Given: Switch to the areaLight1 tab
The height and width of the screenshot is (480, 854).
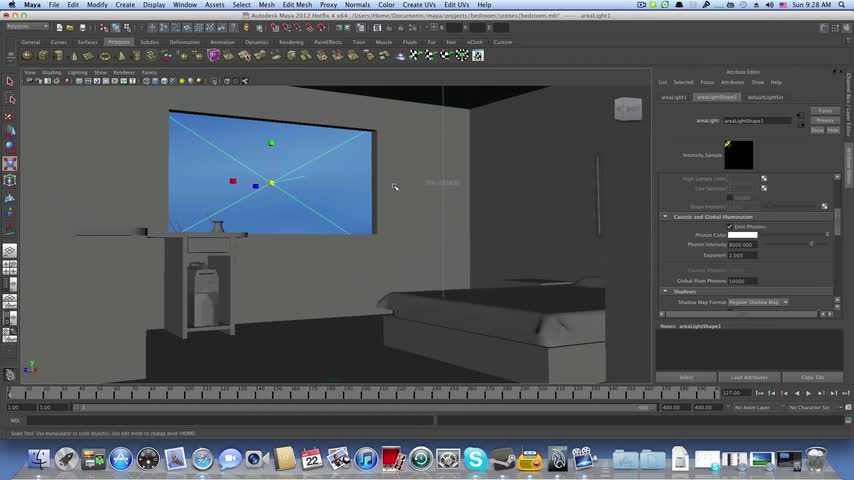Looking at the screenshot, I should (x=674, y=97).
